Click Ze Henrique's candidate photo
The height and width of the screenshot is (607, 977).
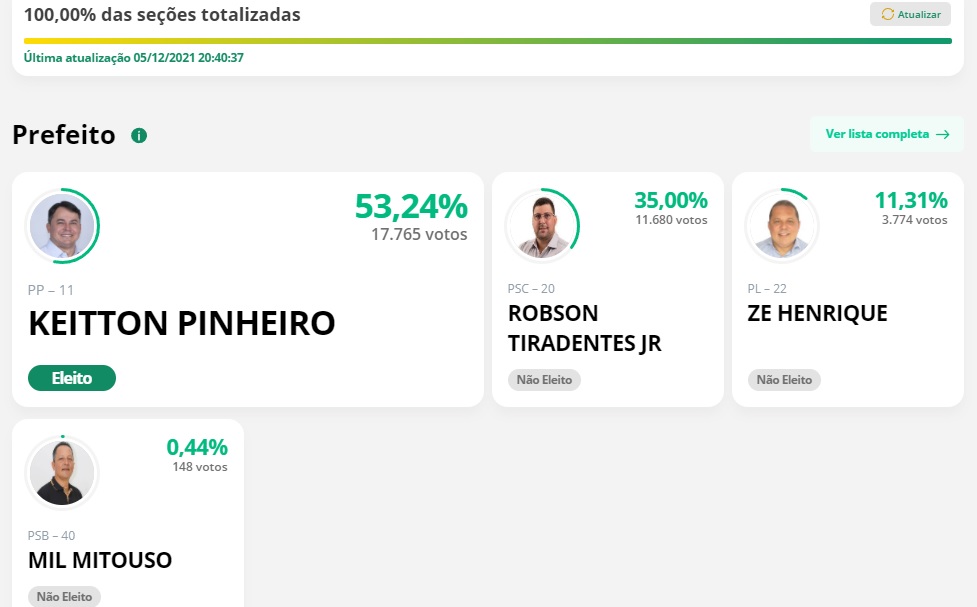point(781,225)
